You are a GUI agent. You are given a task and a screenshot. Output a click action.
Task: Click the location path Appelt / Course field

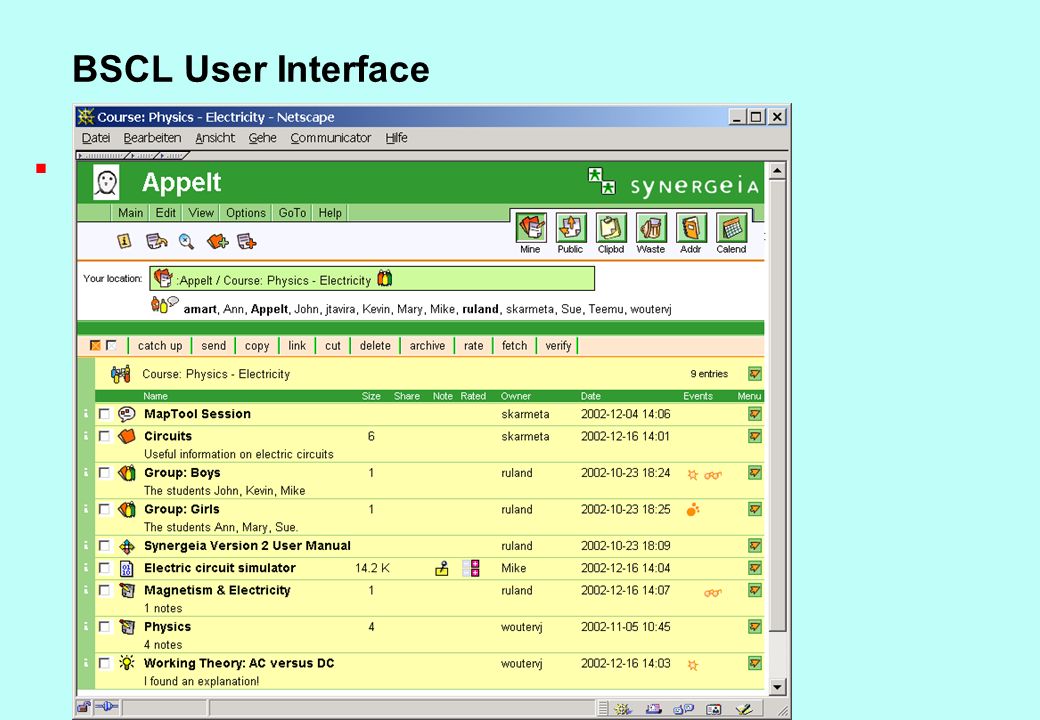click(x=371, y=279)
